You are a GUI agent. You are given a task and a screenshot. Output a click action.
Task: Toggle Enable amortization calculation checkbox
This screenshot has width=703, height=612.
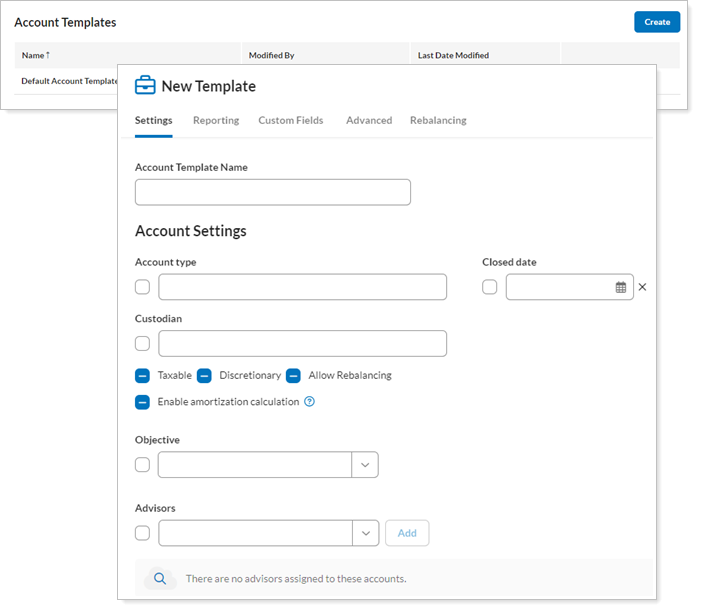pyautogui.click(x=143, y=402)
